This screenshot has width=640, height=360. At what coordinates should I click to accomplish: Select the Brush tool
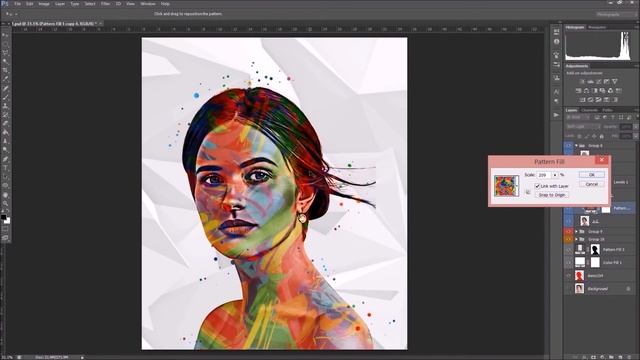(5, 97)
